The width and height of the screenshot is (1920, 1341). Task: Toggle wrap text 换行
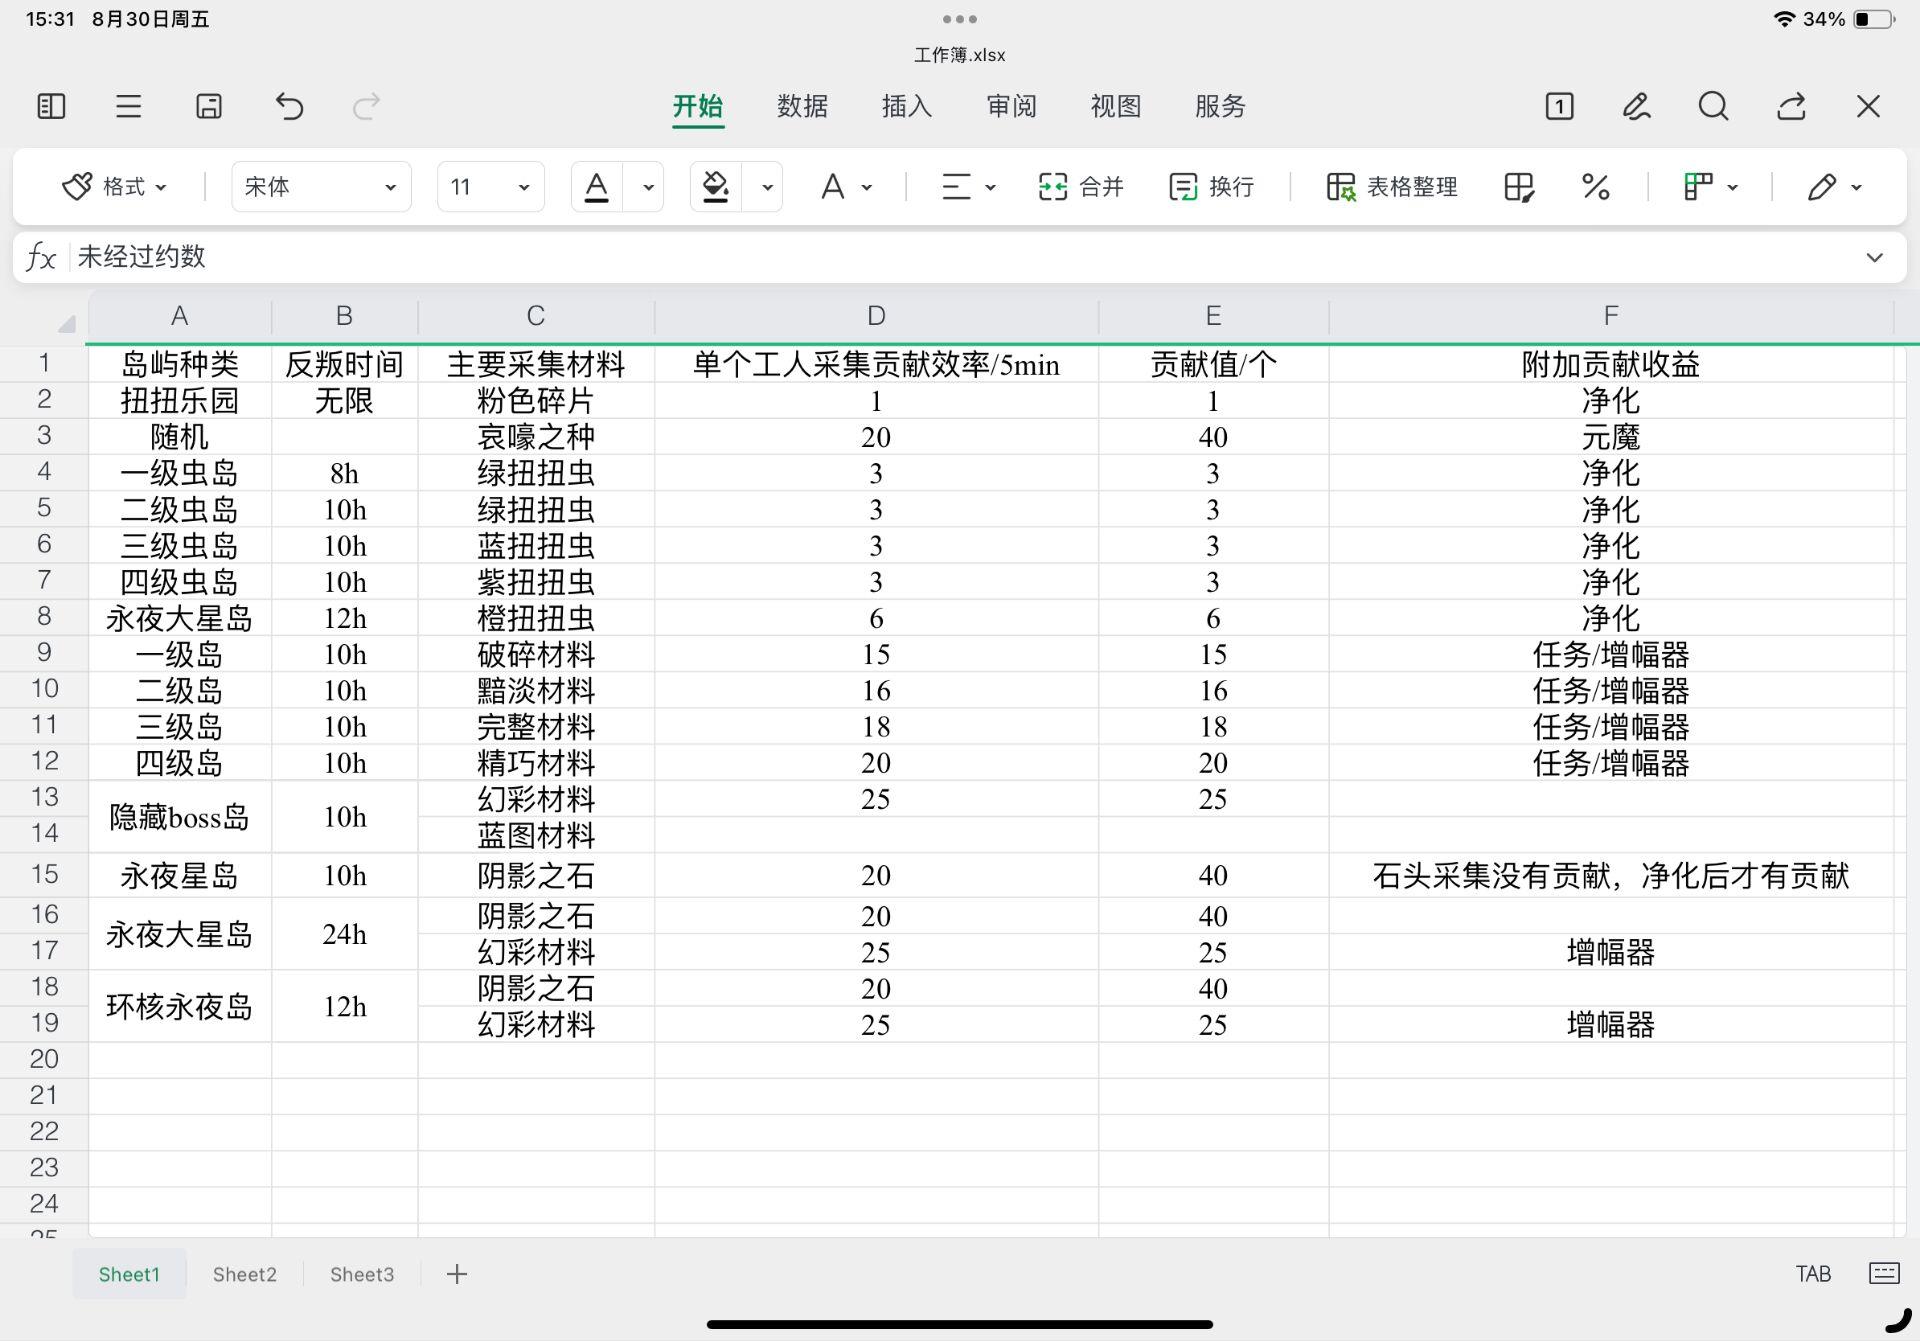[x=1211, y=187]
